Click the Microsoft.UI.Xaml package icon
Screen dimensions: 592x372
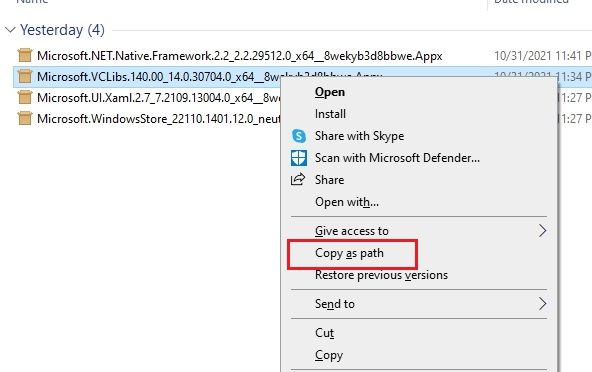pyautogui.click(x=25, y=98)
